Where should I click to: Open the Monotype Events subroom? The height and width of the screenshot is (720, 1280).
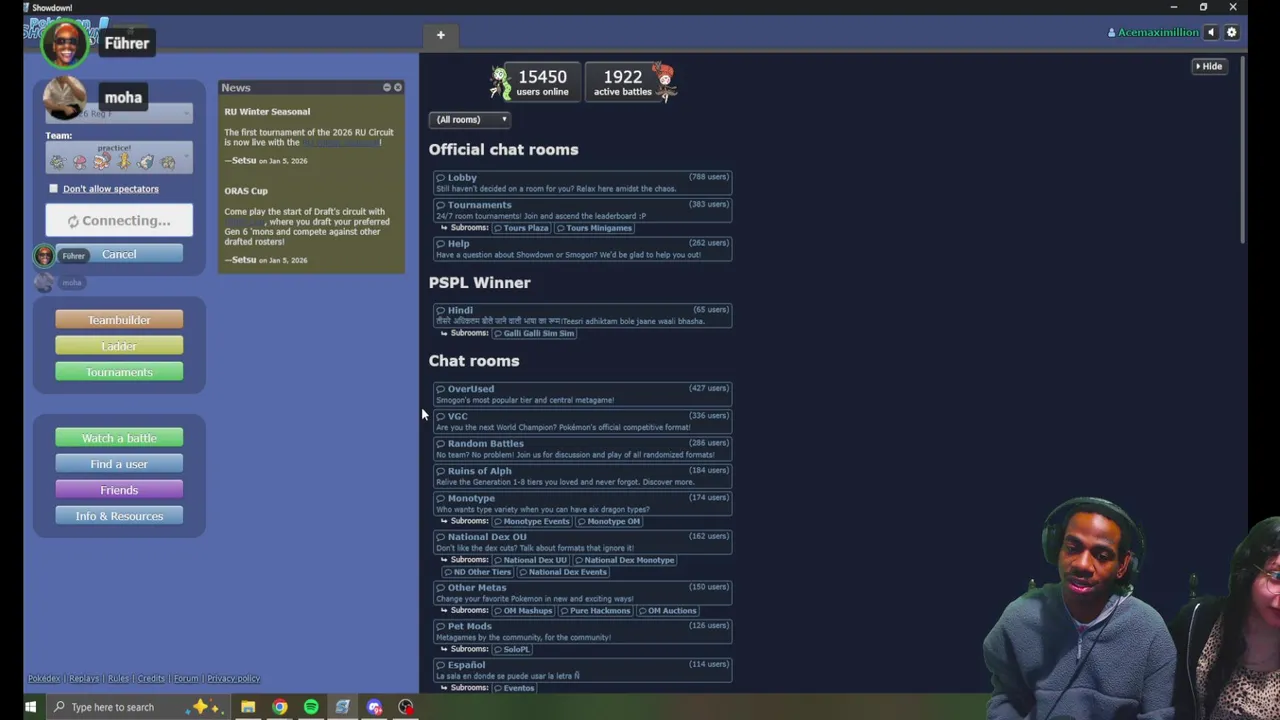[x=531, y=521]
